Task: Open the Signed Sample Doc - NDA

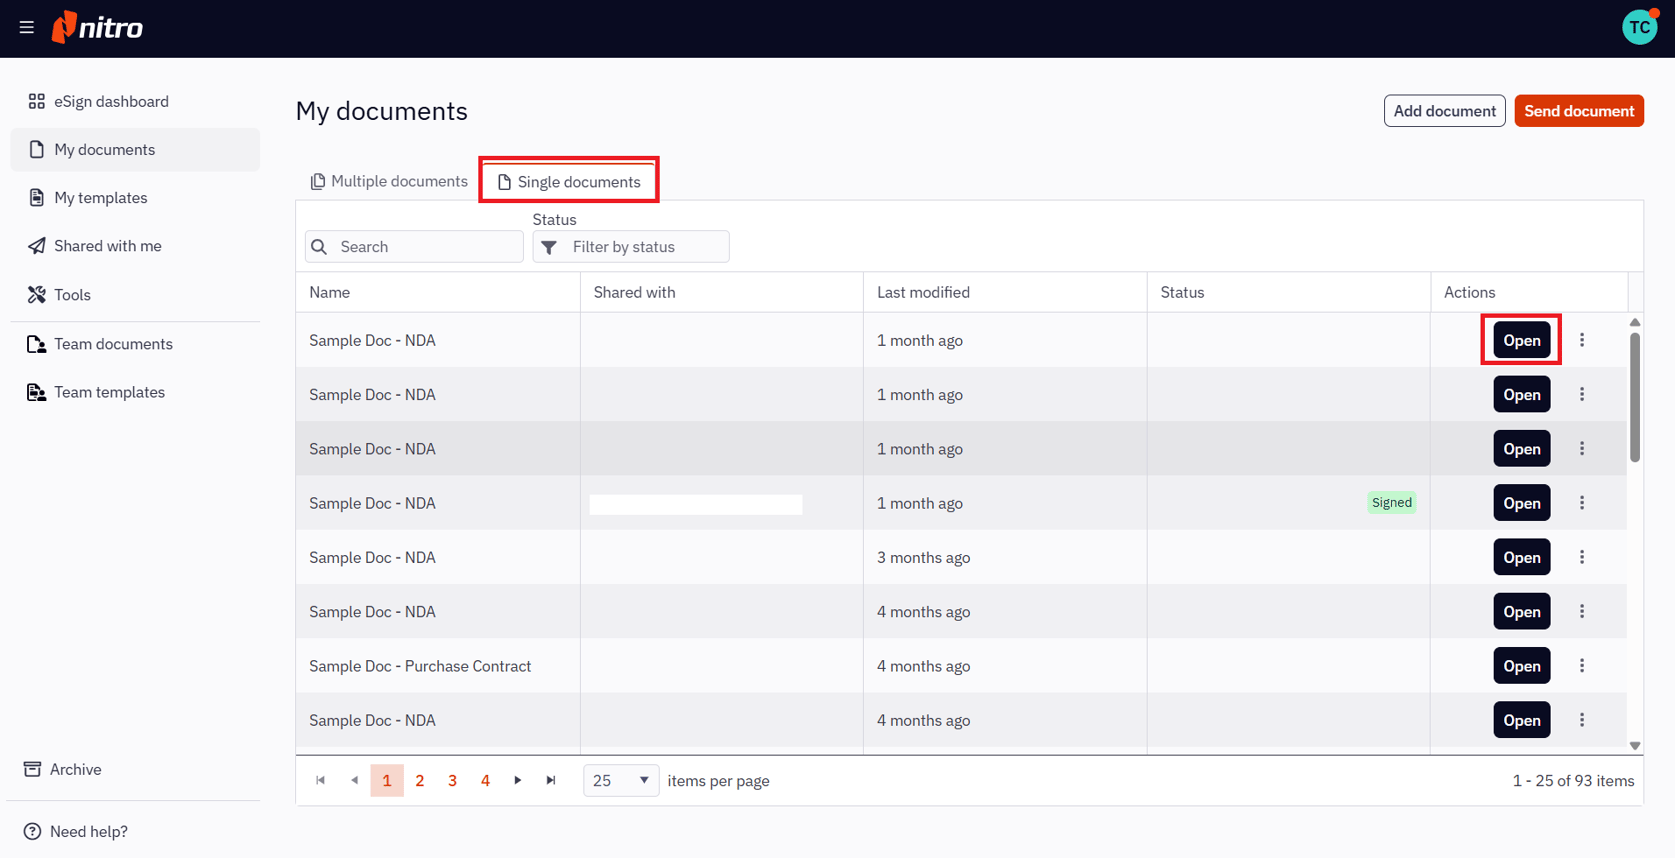Action: click(x=1522, y=503)
